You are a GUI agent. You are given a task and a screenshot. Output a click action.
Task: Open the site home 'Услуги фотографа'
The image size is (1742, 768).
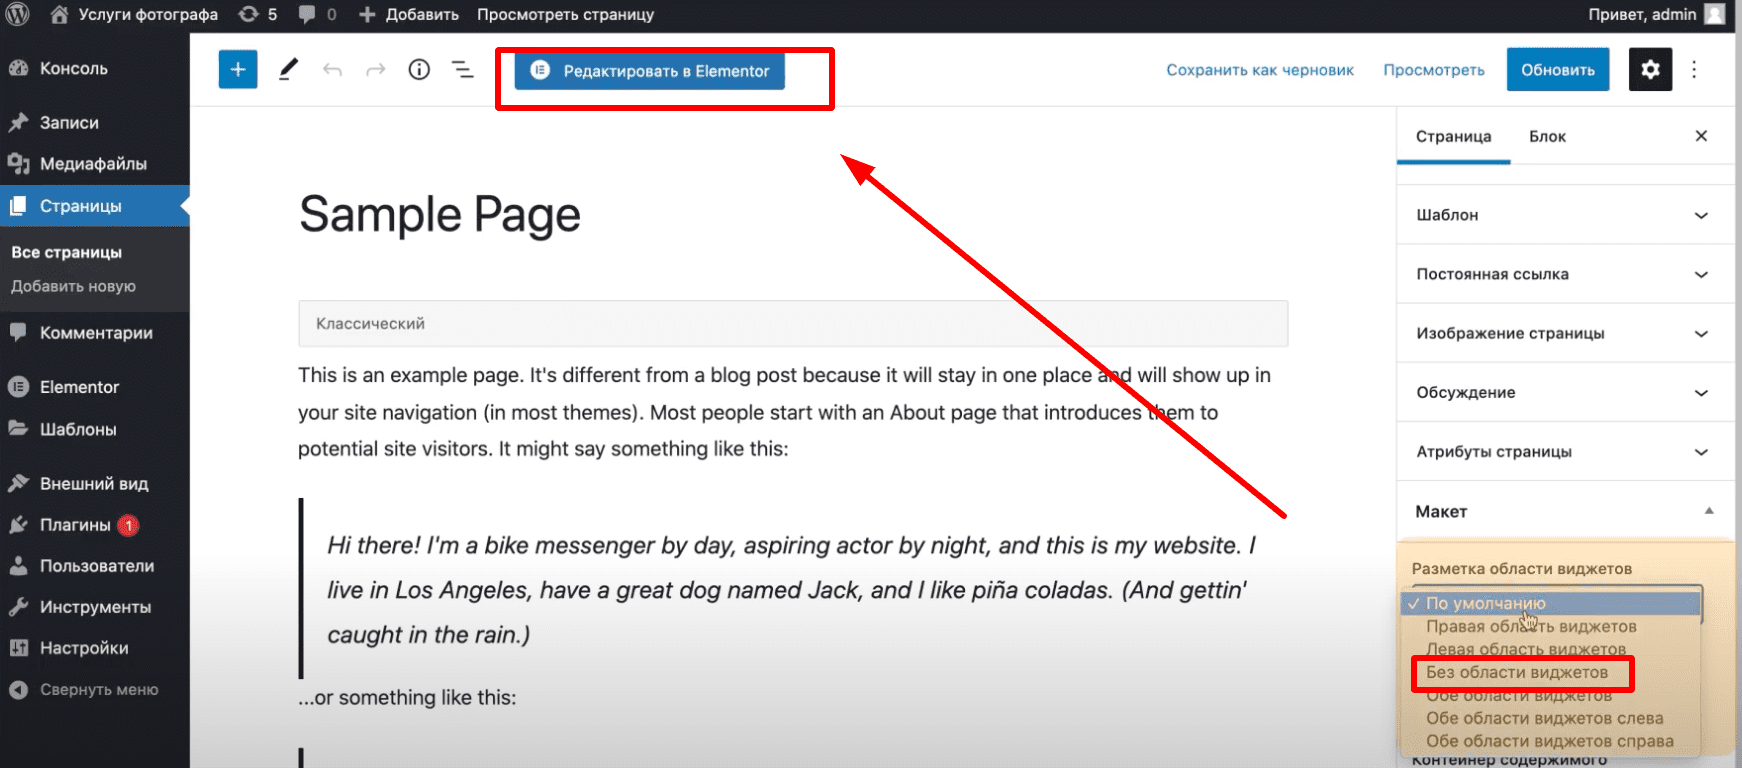pos(134,14)
